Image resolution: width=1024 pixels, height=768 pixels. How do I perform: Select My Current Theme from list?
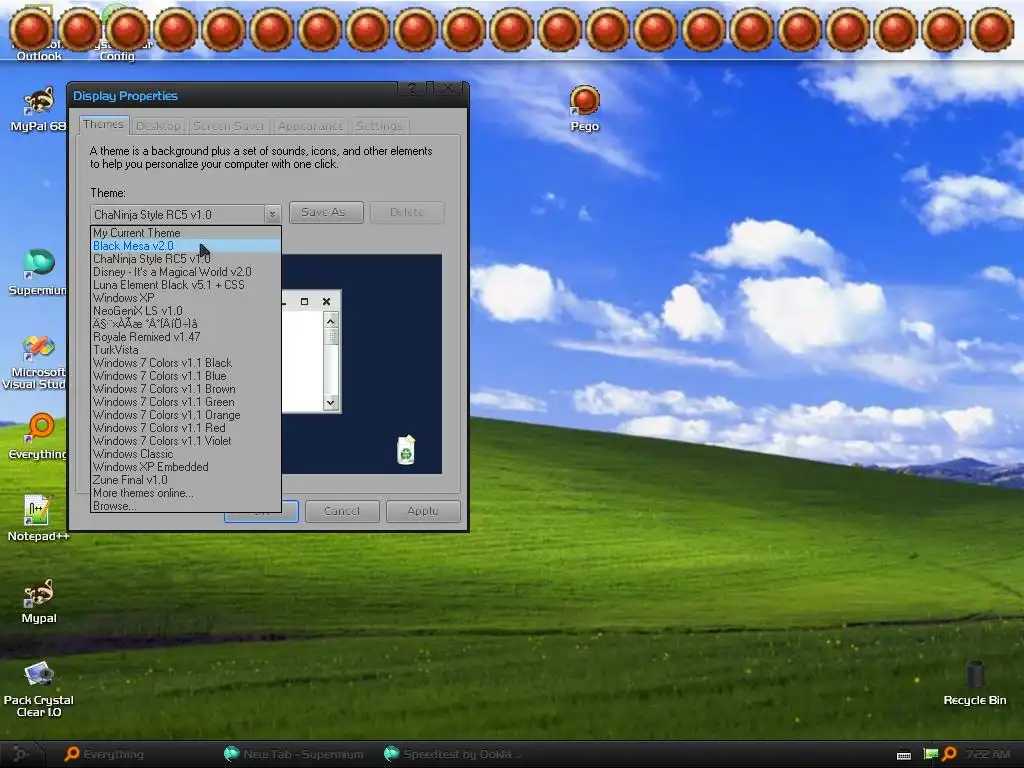point(185,232)
